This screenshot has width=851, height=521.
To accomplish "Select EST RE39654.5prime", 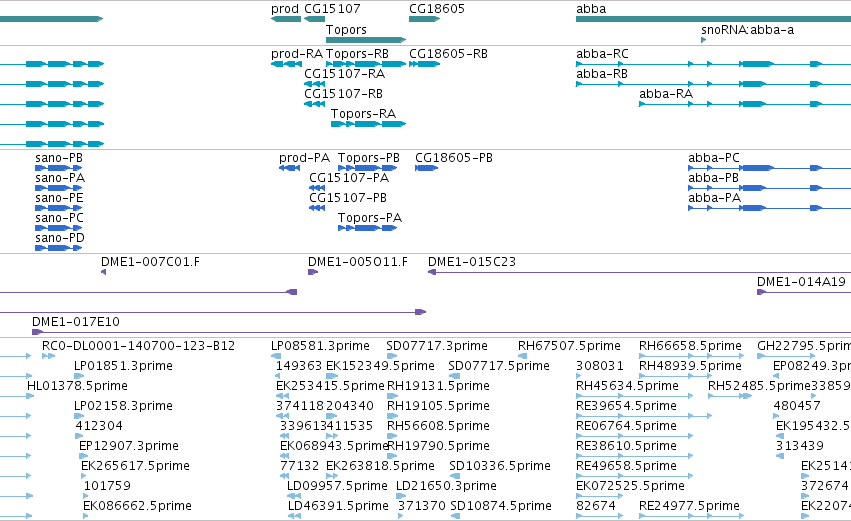I will (x=644, y=417).
